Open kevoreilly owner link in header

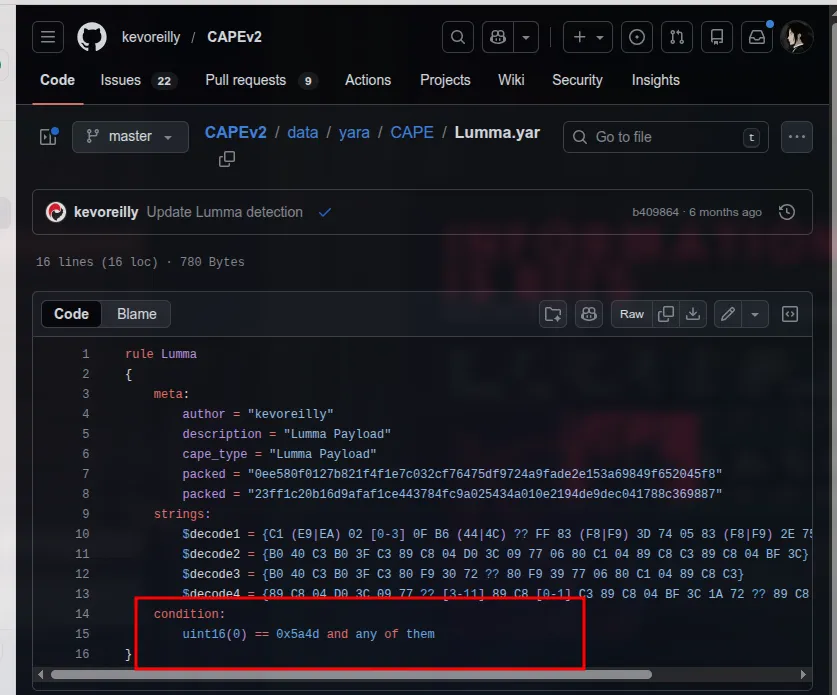click(x=151, y=37)
